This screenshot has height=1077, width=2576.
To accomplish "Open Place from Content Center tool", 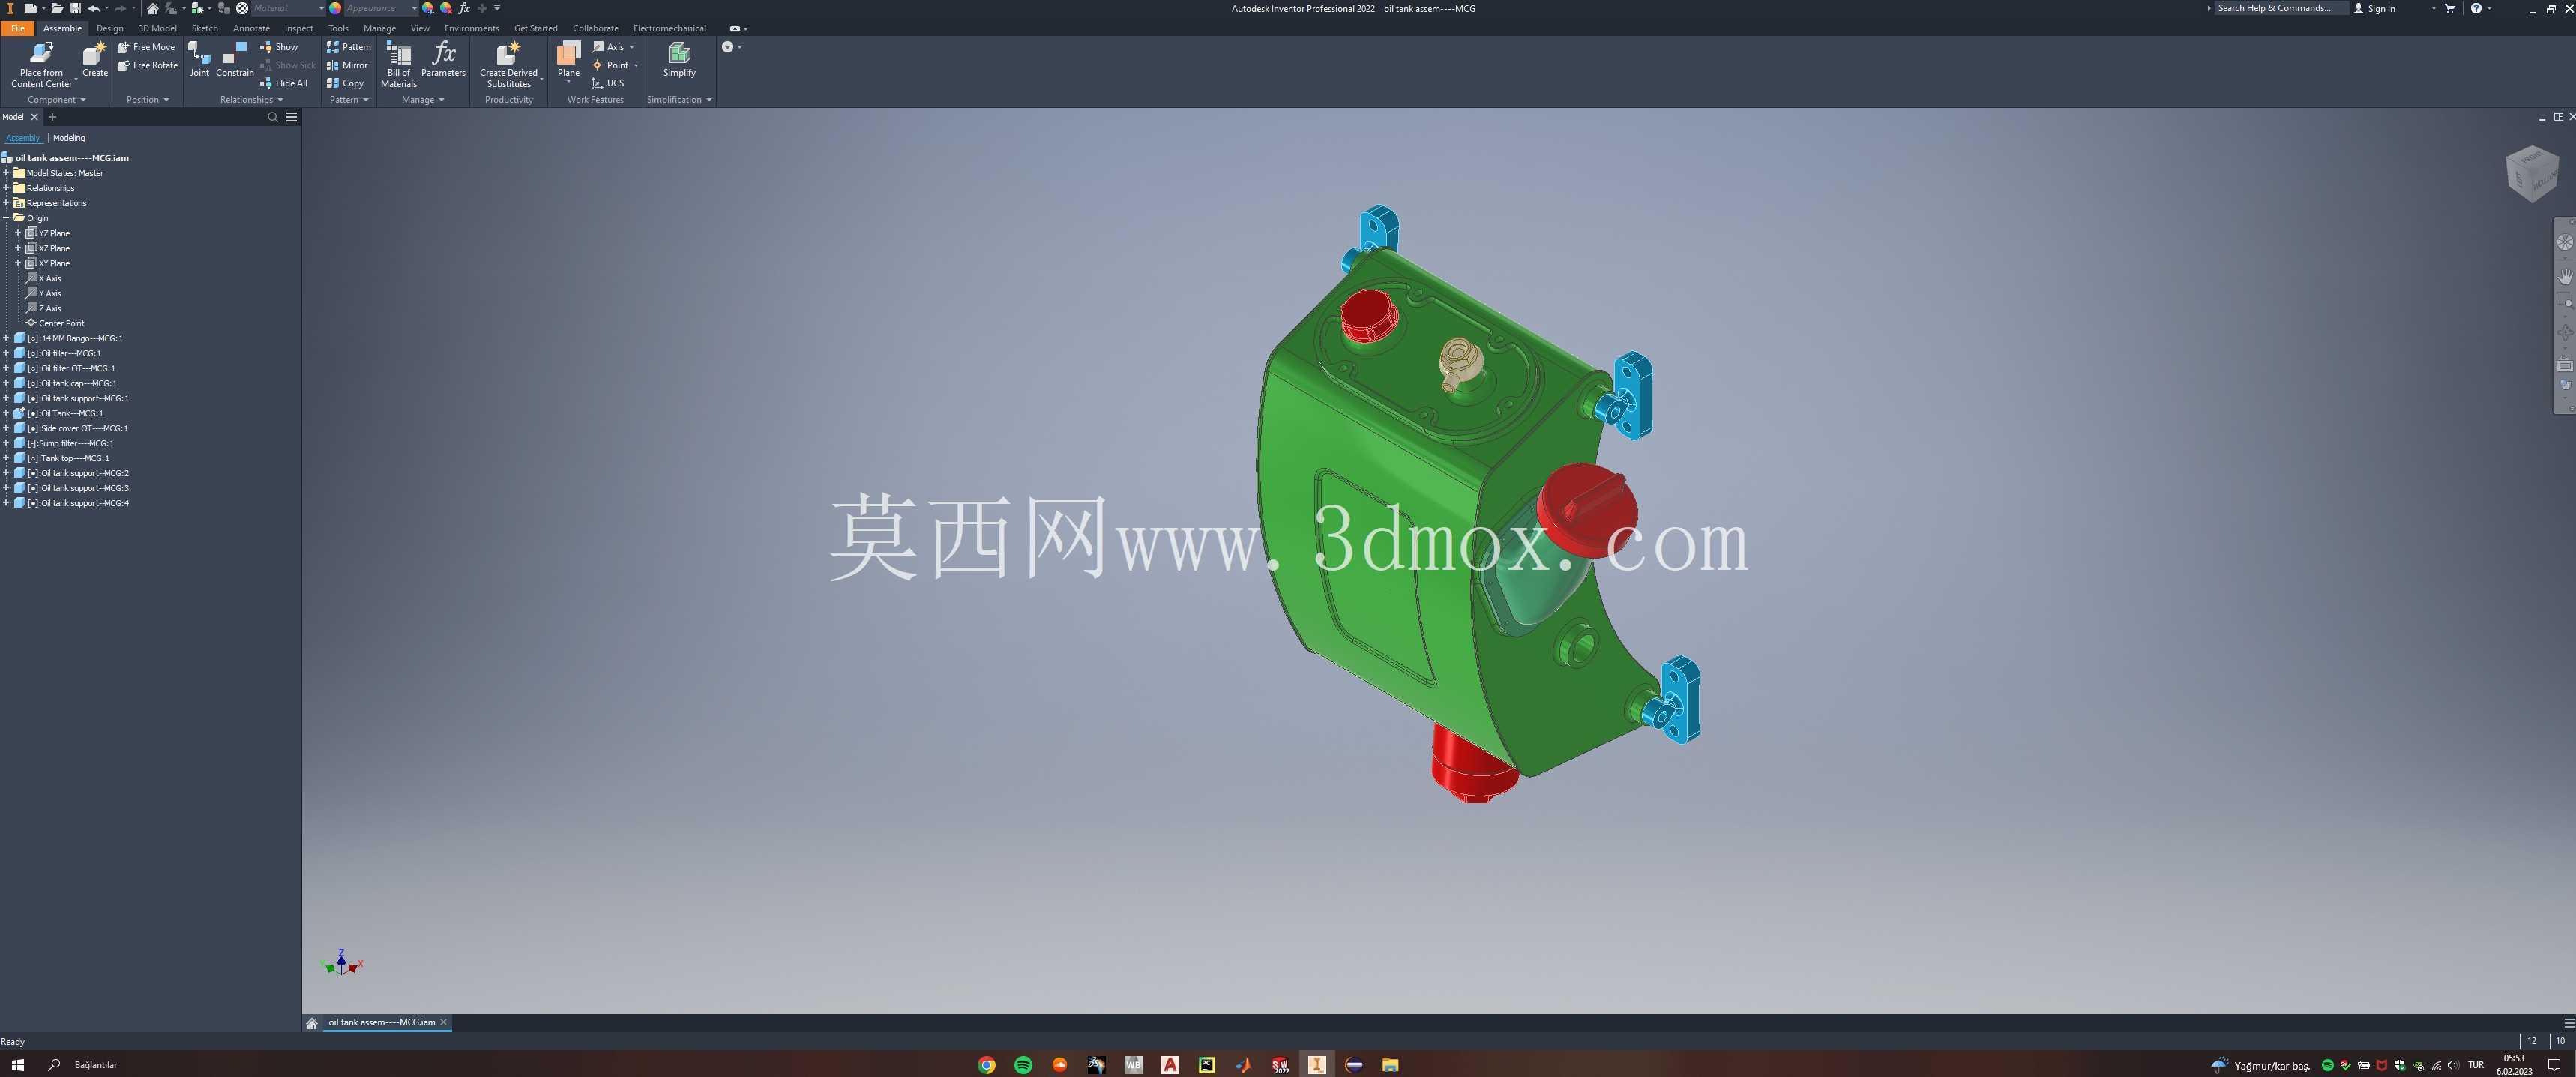I will click(41, 64).
